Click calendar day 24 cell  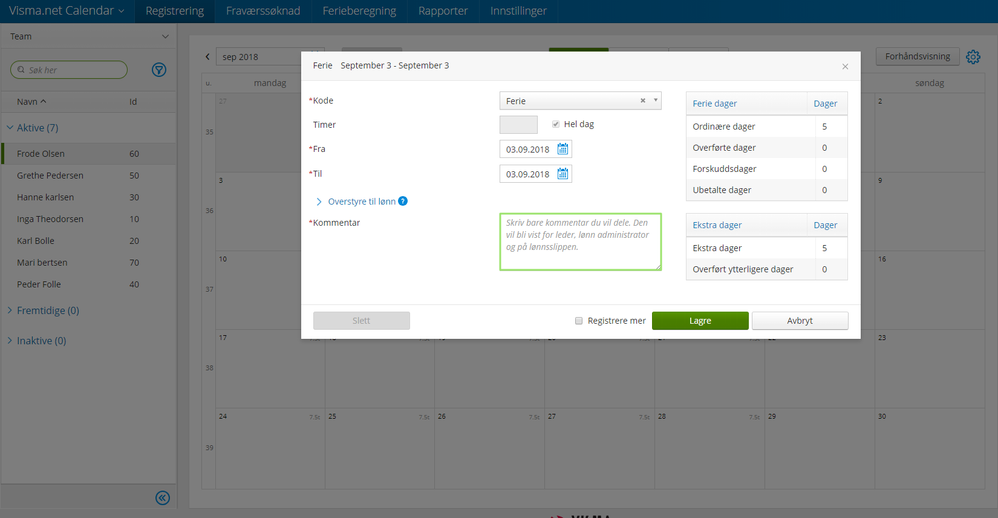coord(270,449)
